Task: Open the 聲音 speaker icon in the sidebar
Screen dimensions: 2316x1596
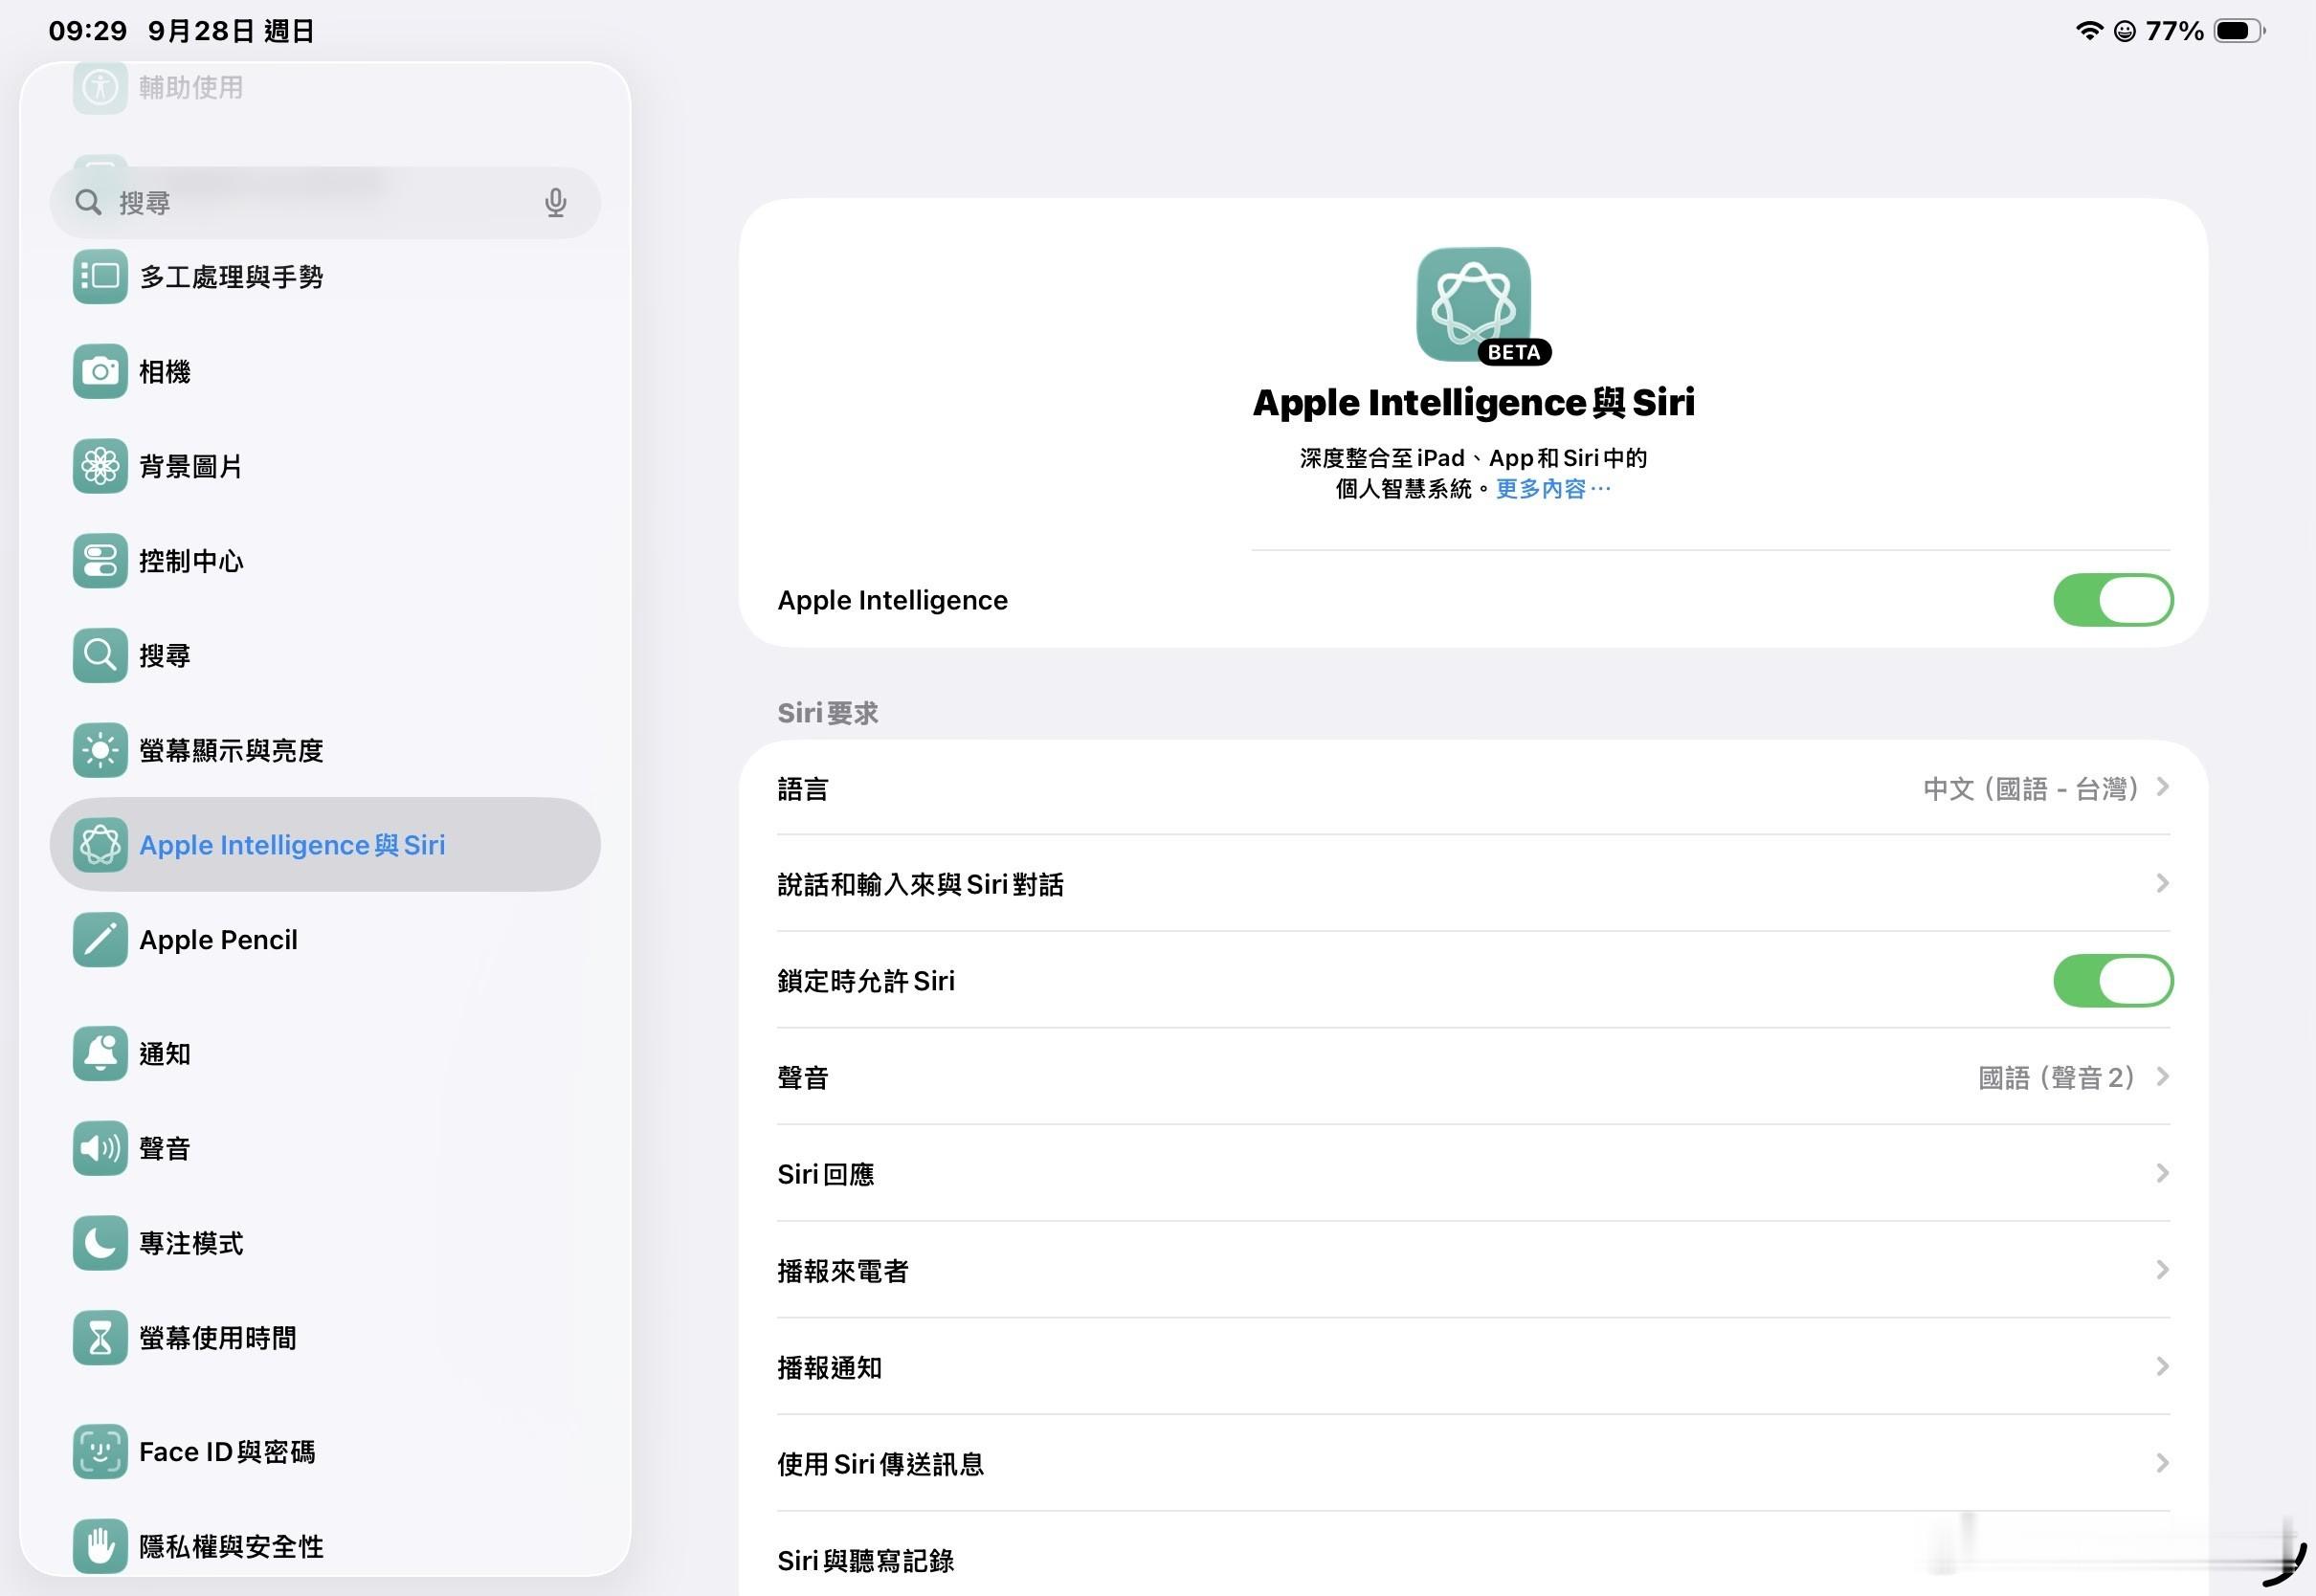Action: point(100,1148)
